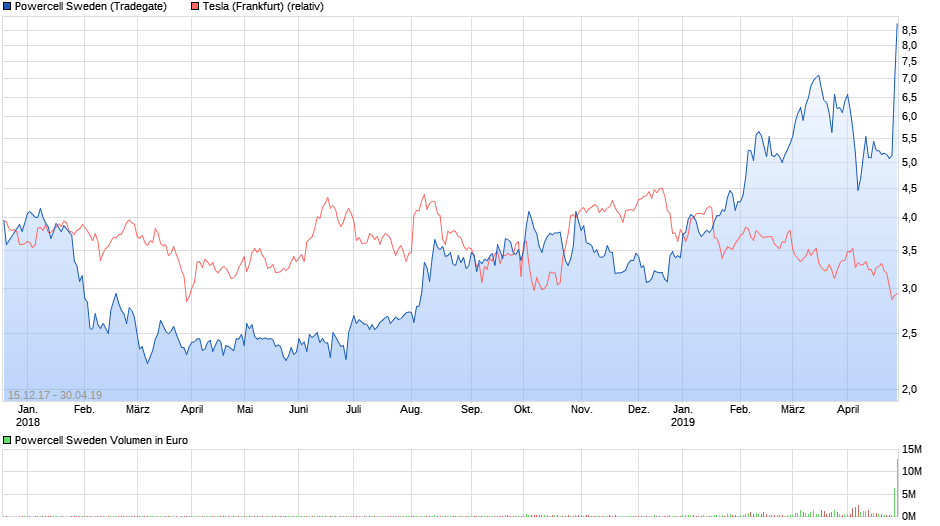Viewport: 940px width, 526px height.
Task: Click the 'Mai' month label
Action: (x=245, y=410)
